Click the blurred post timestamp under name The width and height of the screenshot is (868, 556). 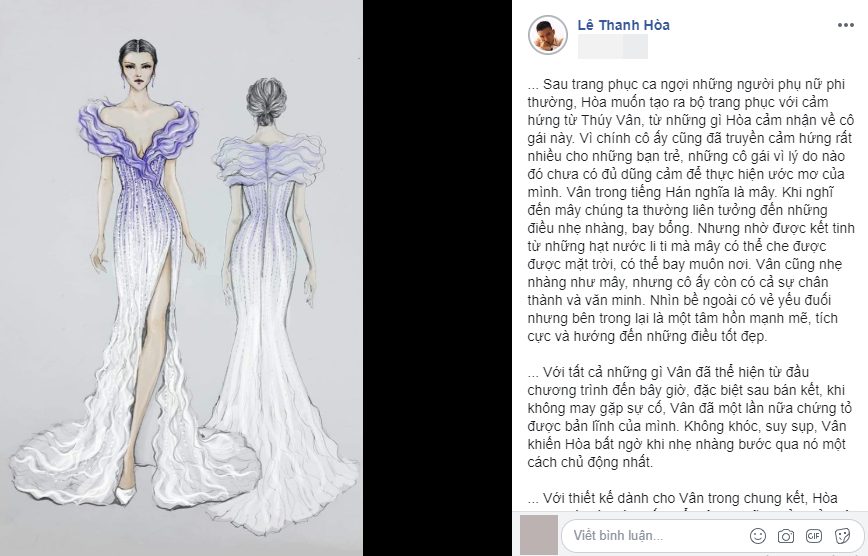pos(613,47)
